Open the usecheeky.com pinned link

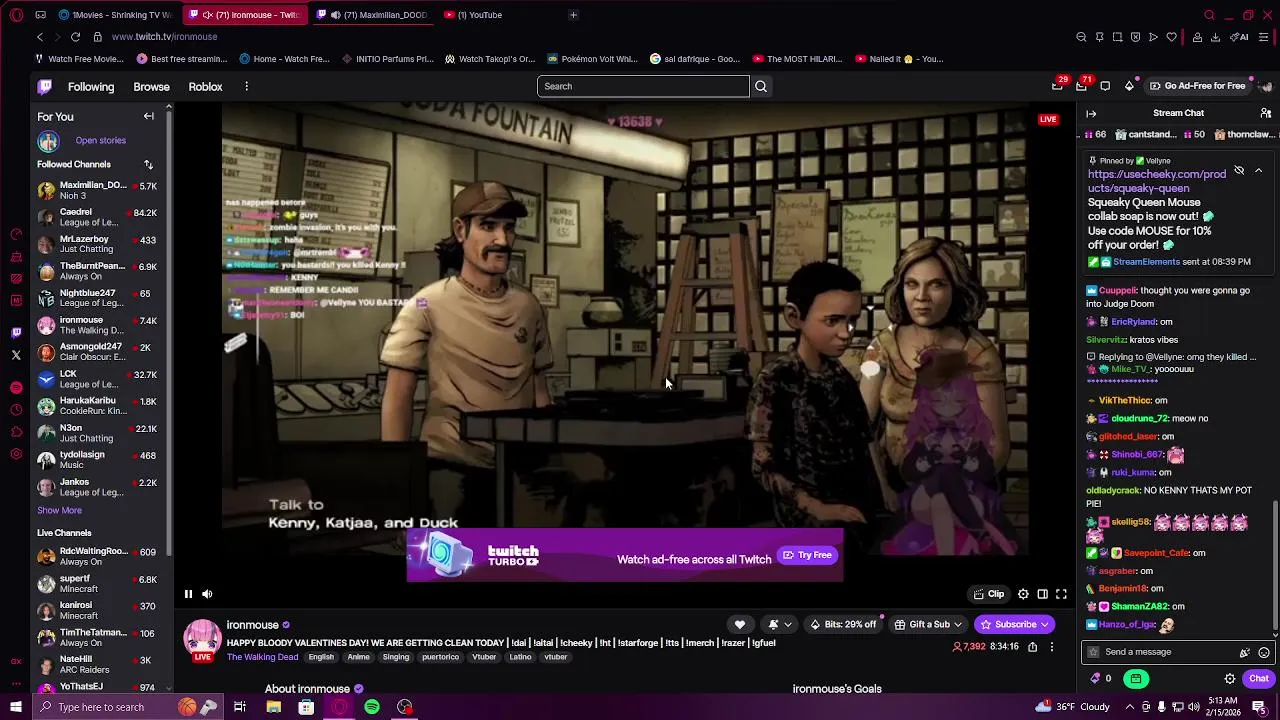point(1157,181)
